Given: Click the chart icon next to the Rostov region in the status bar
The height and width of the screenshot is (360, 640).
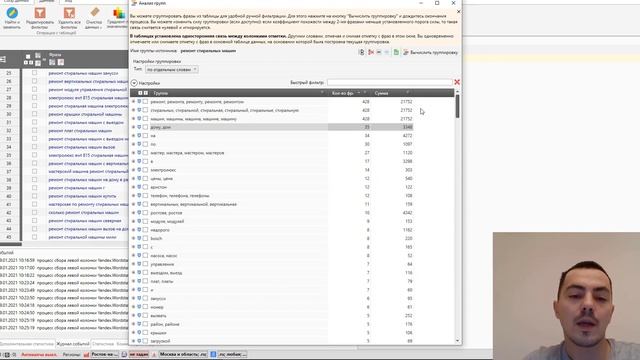Looking at the screenshot, I should point(86,355).
